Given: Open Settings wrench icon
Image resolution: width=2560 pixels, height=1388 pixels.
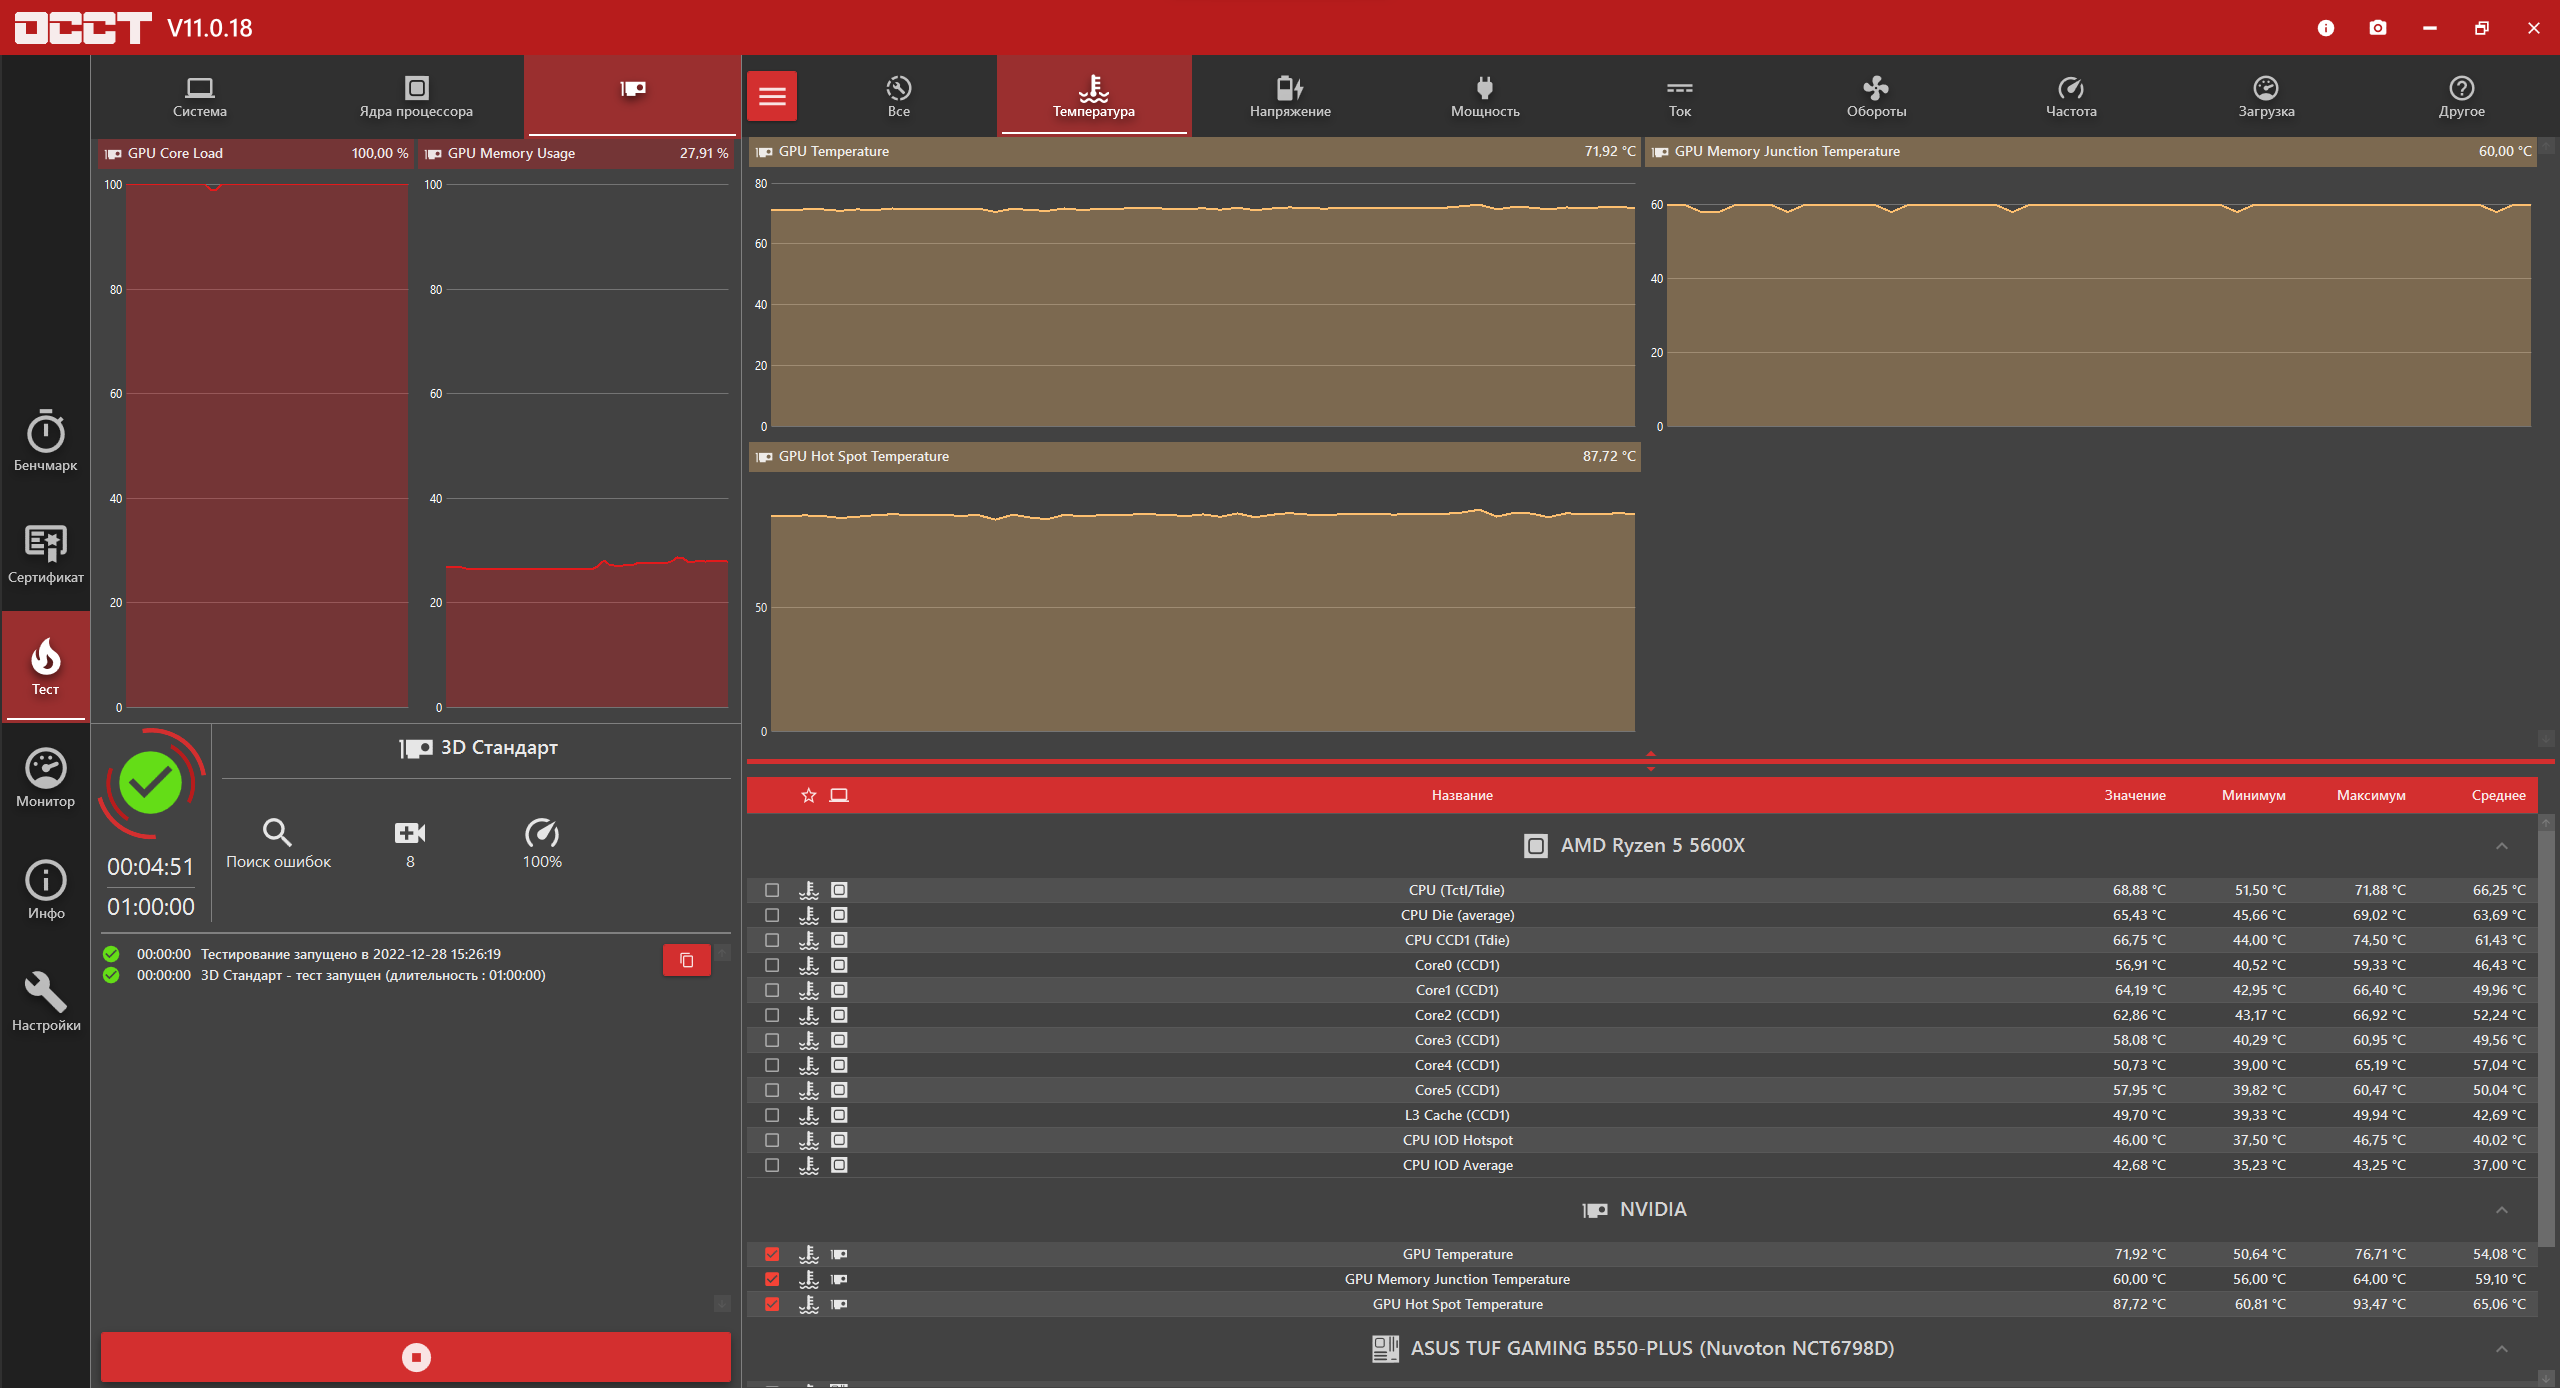Looking at the screenshot, I should 45,1001.
